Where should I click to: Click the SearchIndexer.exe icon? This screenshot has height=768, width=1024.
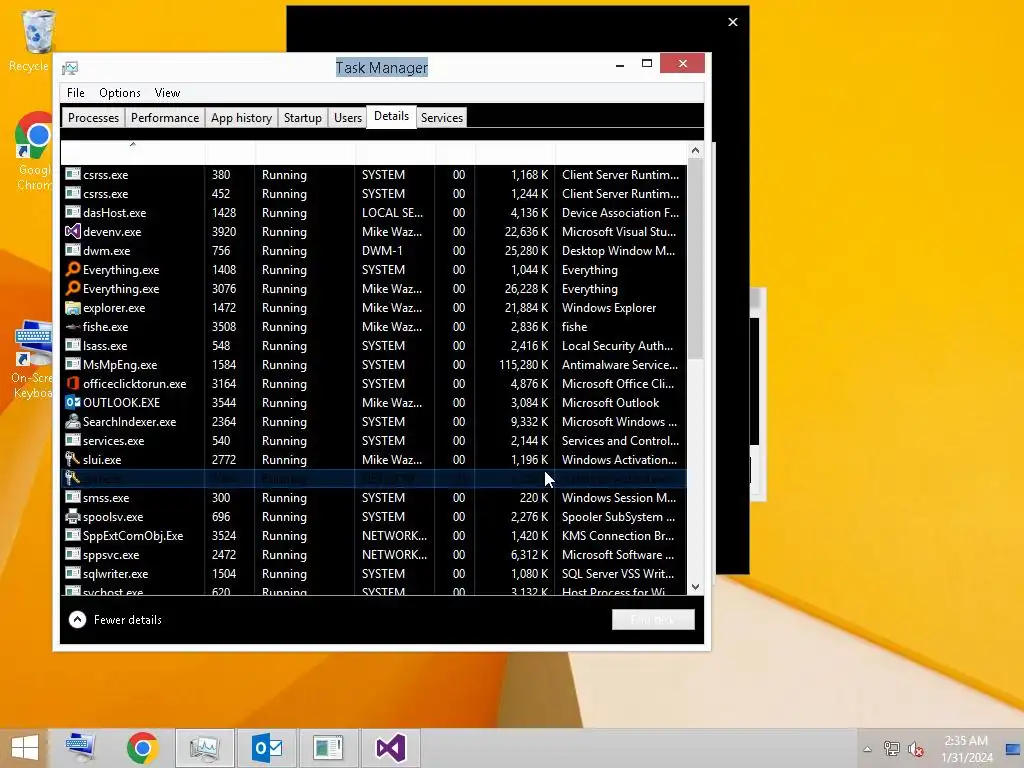pyautogui.click(x=72, y=421)
